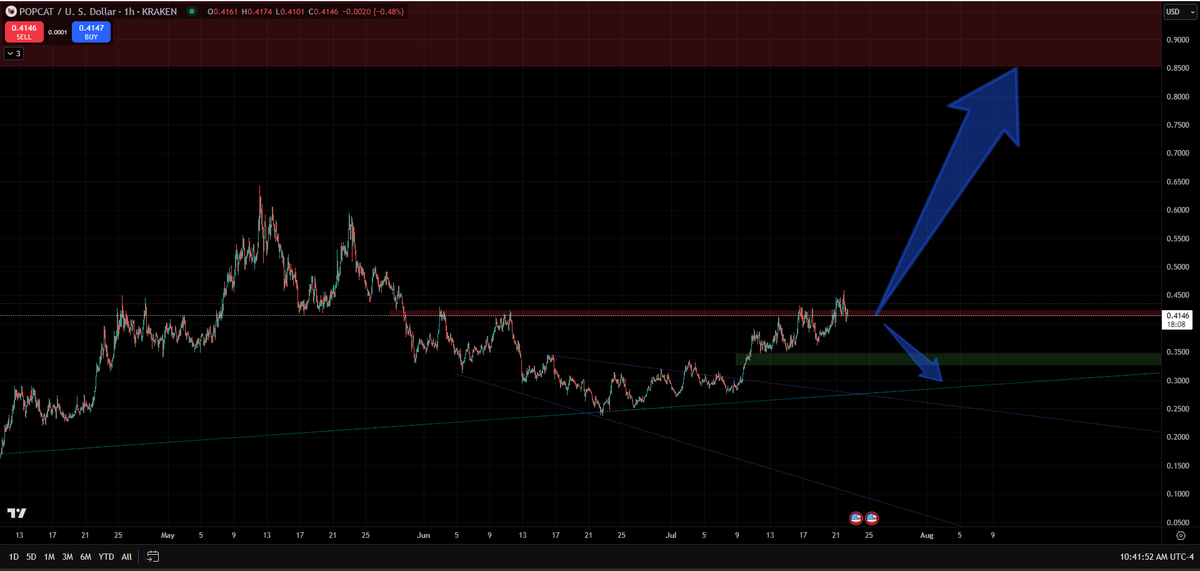Click the May label on time axis
The width and height of the screenshot is (1200, 571).
click(167, 535)
